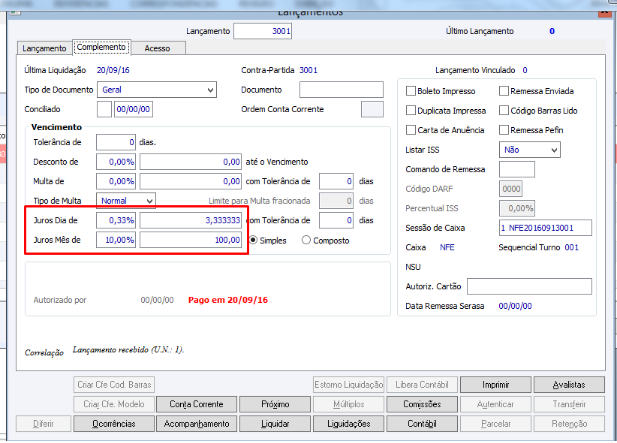Click the Ordem Conta Corrente field

(372, 109)
